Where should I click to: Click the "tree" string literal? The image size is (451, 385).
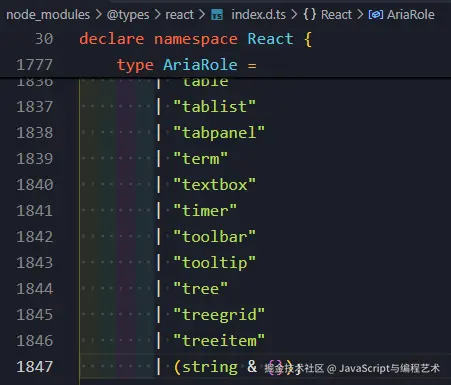click(201, 289)
